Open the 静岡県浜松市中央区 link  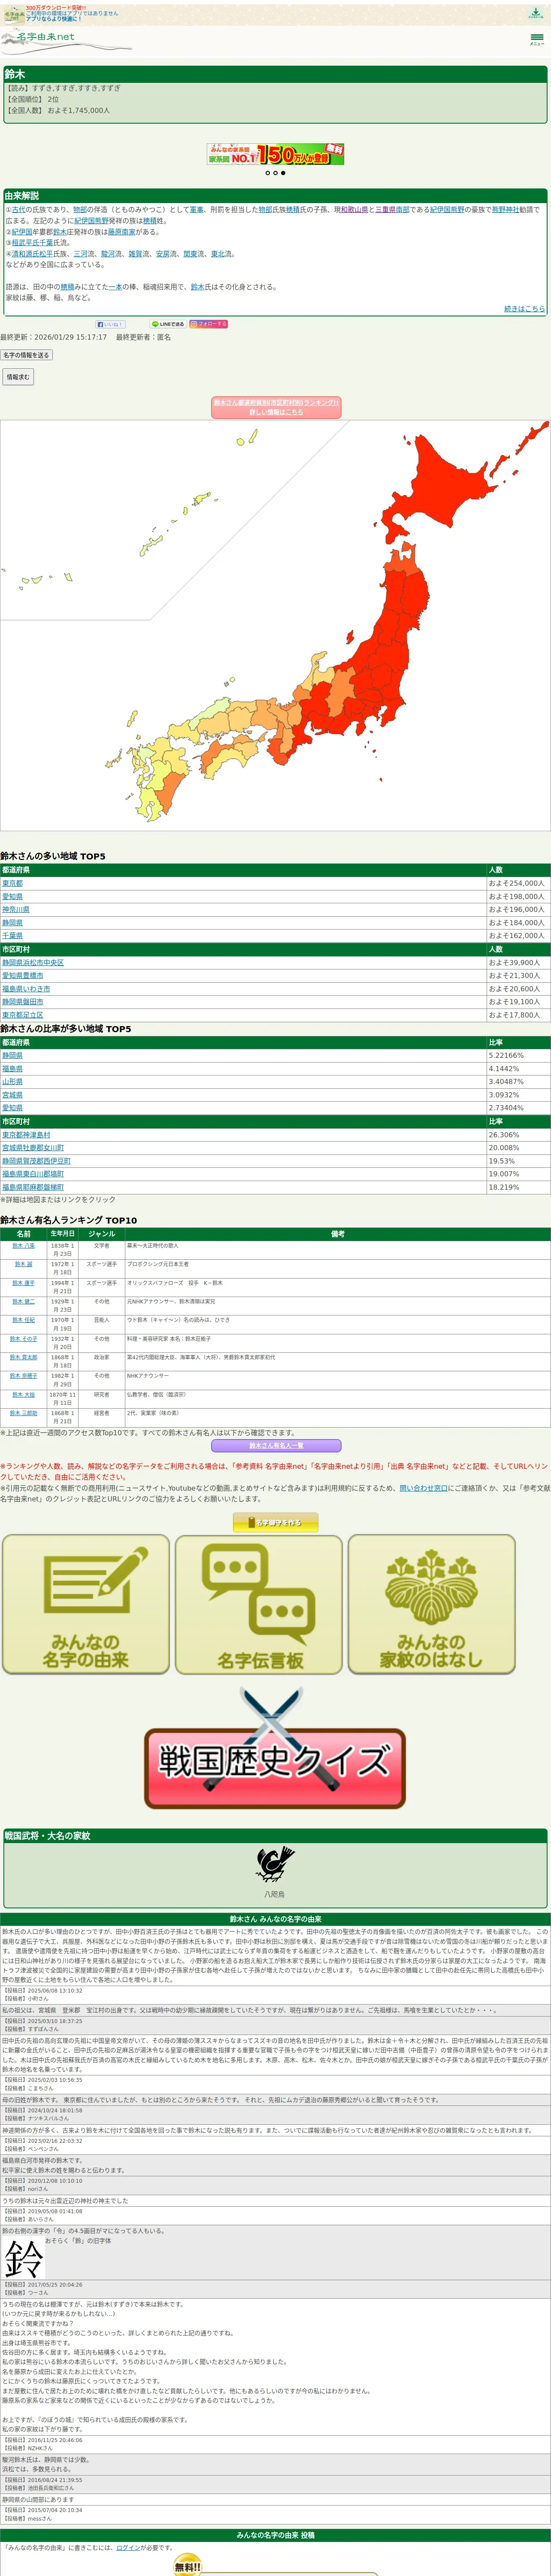(x=33, y=963)
